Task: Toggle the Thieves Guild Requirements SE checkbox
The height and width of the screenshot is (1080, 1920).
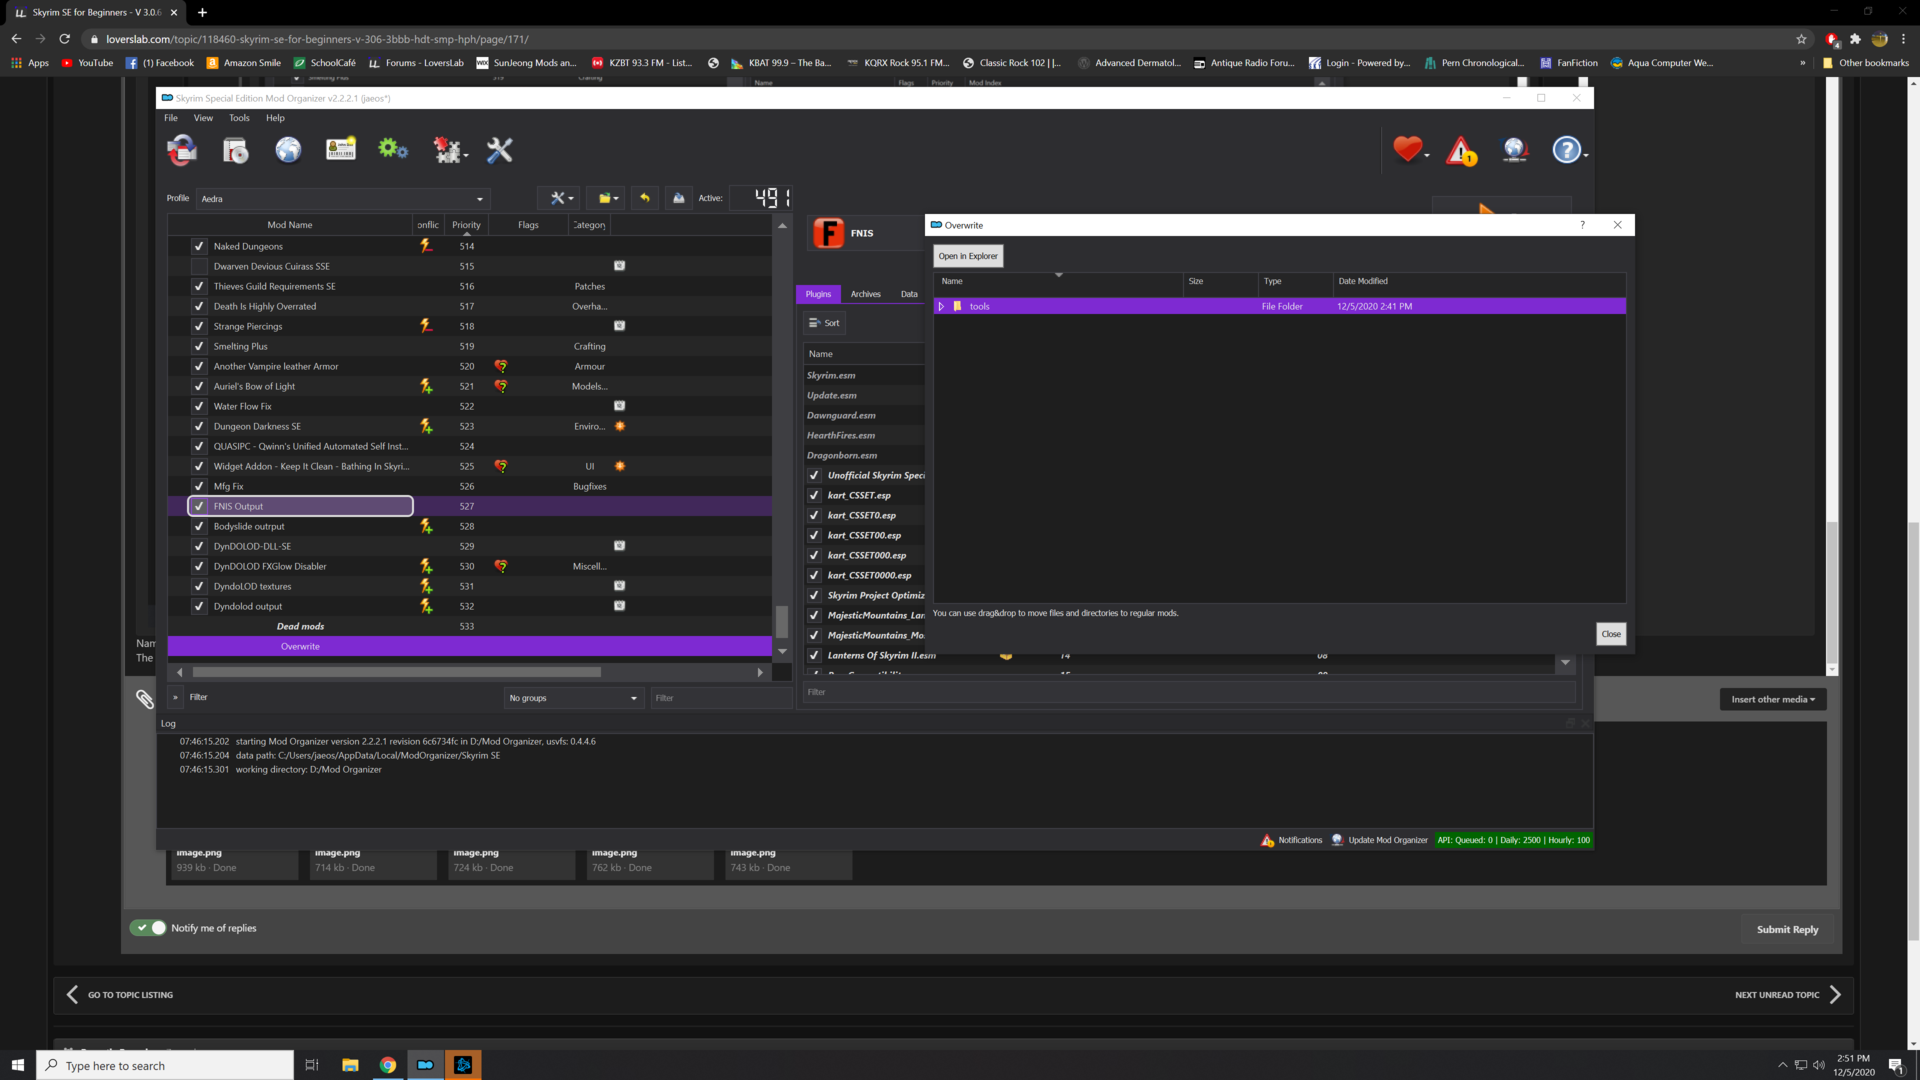Action: [x=199, y=286]
